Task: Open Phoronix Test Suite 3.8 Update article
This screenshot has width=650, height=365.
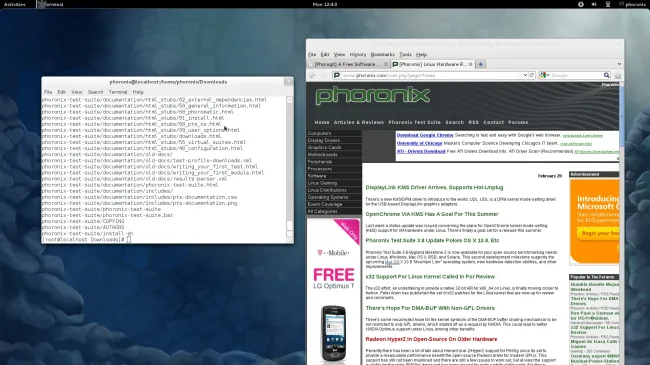Action: (x=432, y=241)
